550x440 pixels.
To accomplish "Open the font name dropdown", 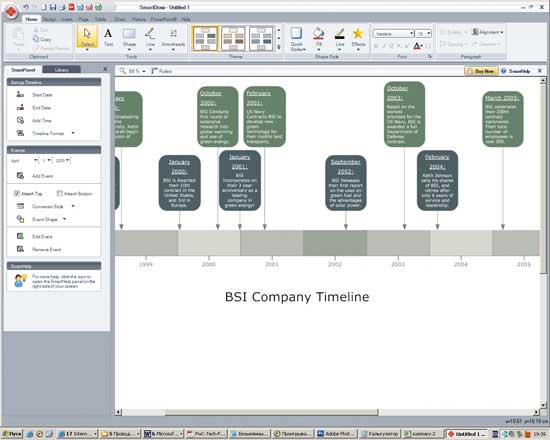I will click(x=411, y=33).
